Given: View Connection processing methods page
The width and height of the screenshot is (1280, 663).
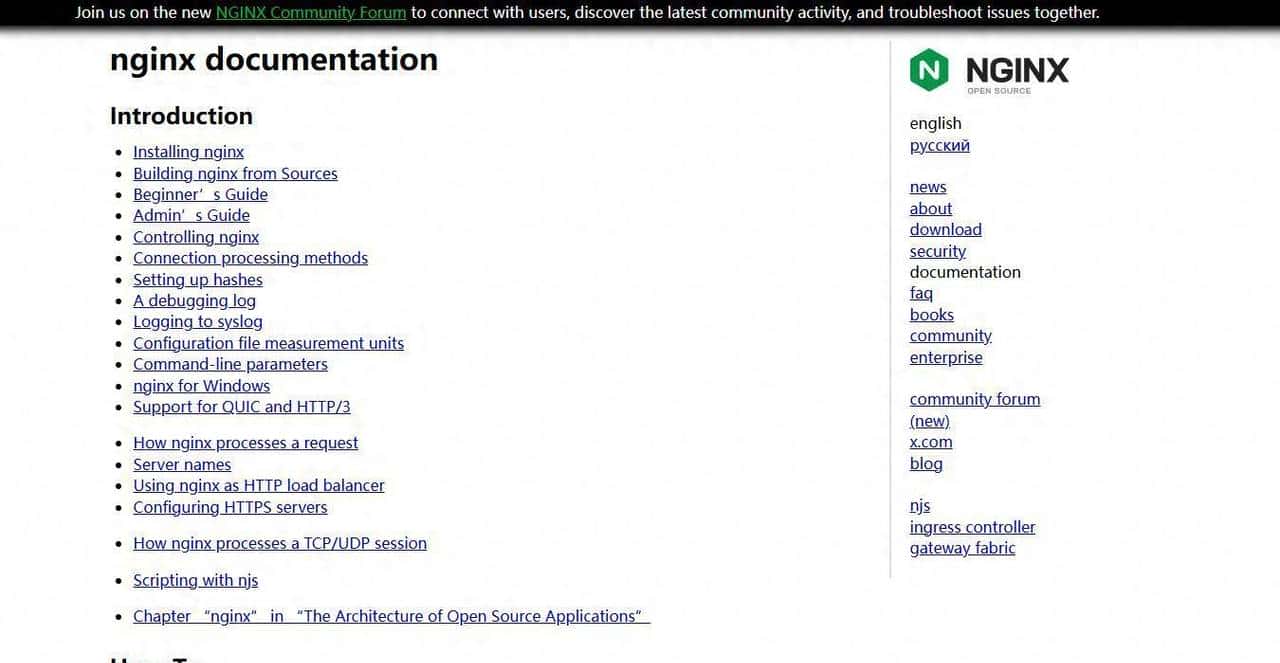Looking at the screenshot, I should pyautogui.click(x=250, y=258).
